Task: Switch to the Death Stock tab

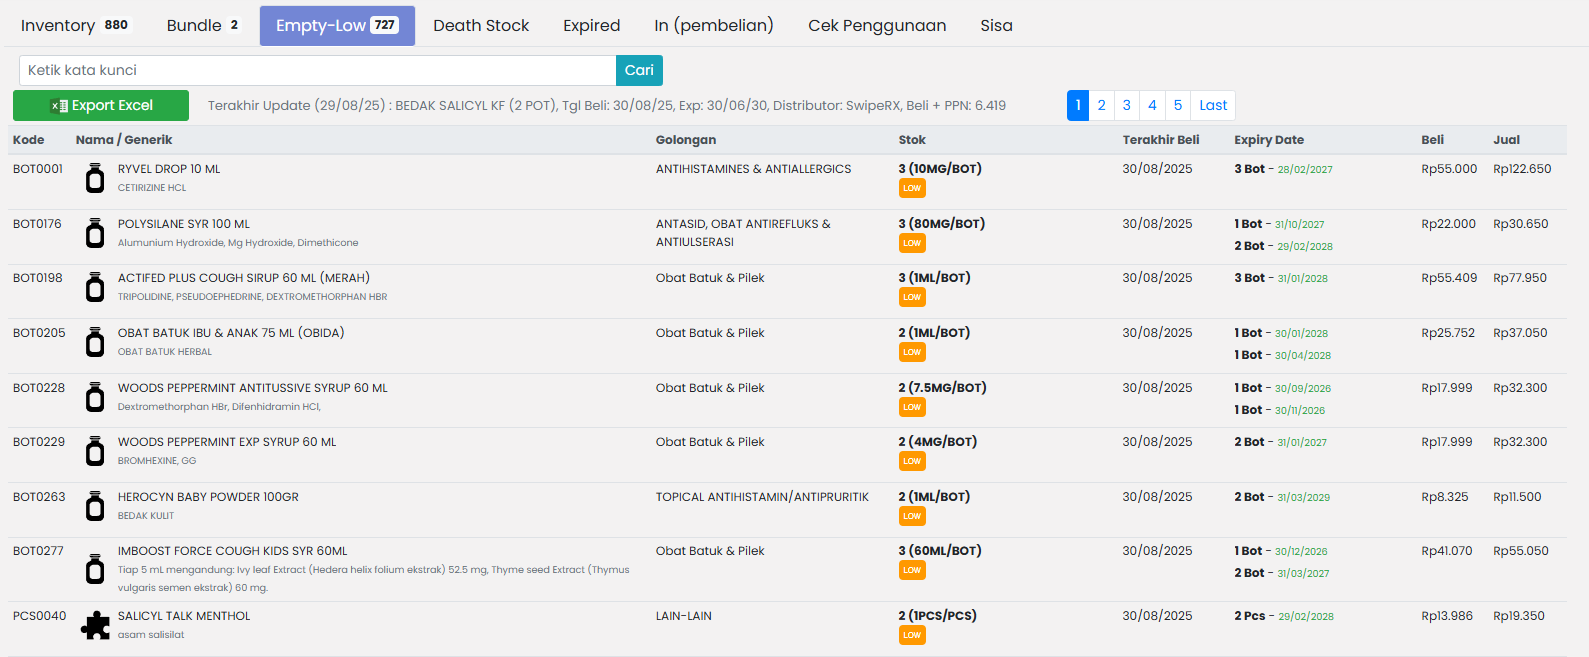Action: pos(481,25)
